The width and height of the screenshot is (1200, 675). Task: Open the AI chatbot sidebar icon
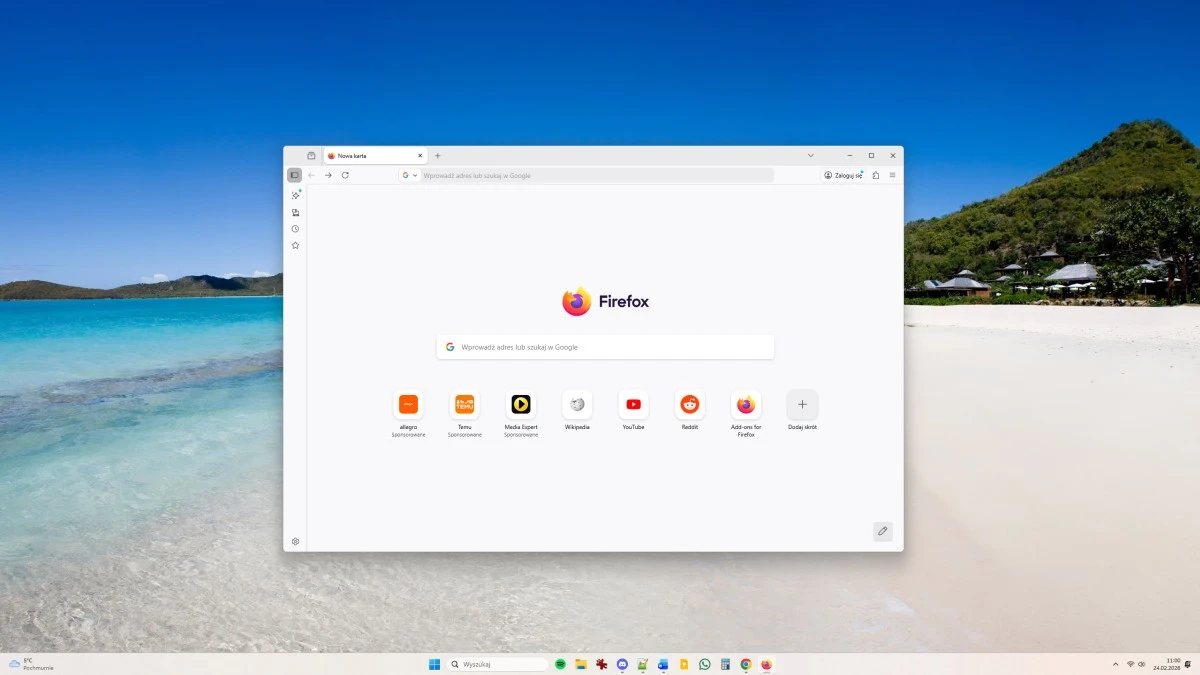tap(295, 195)
